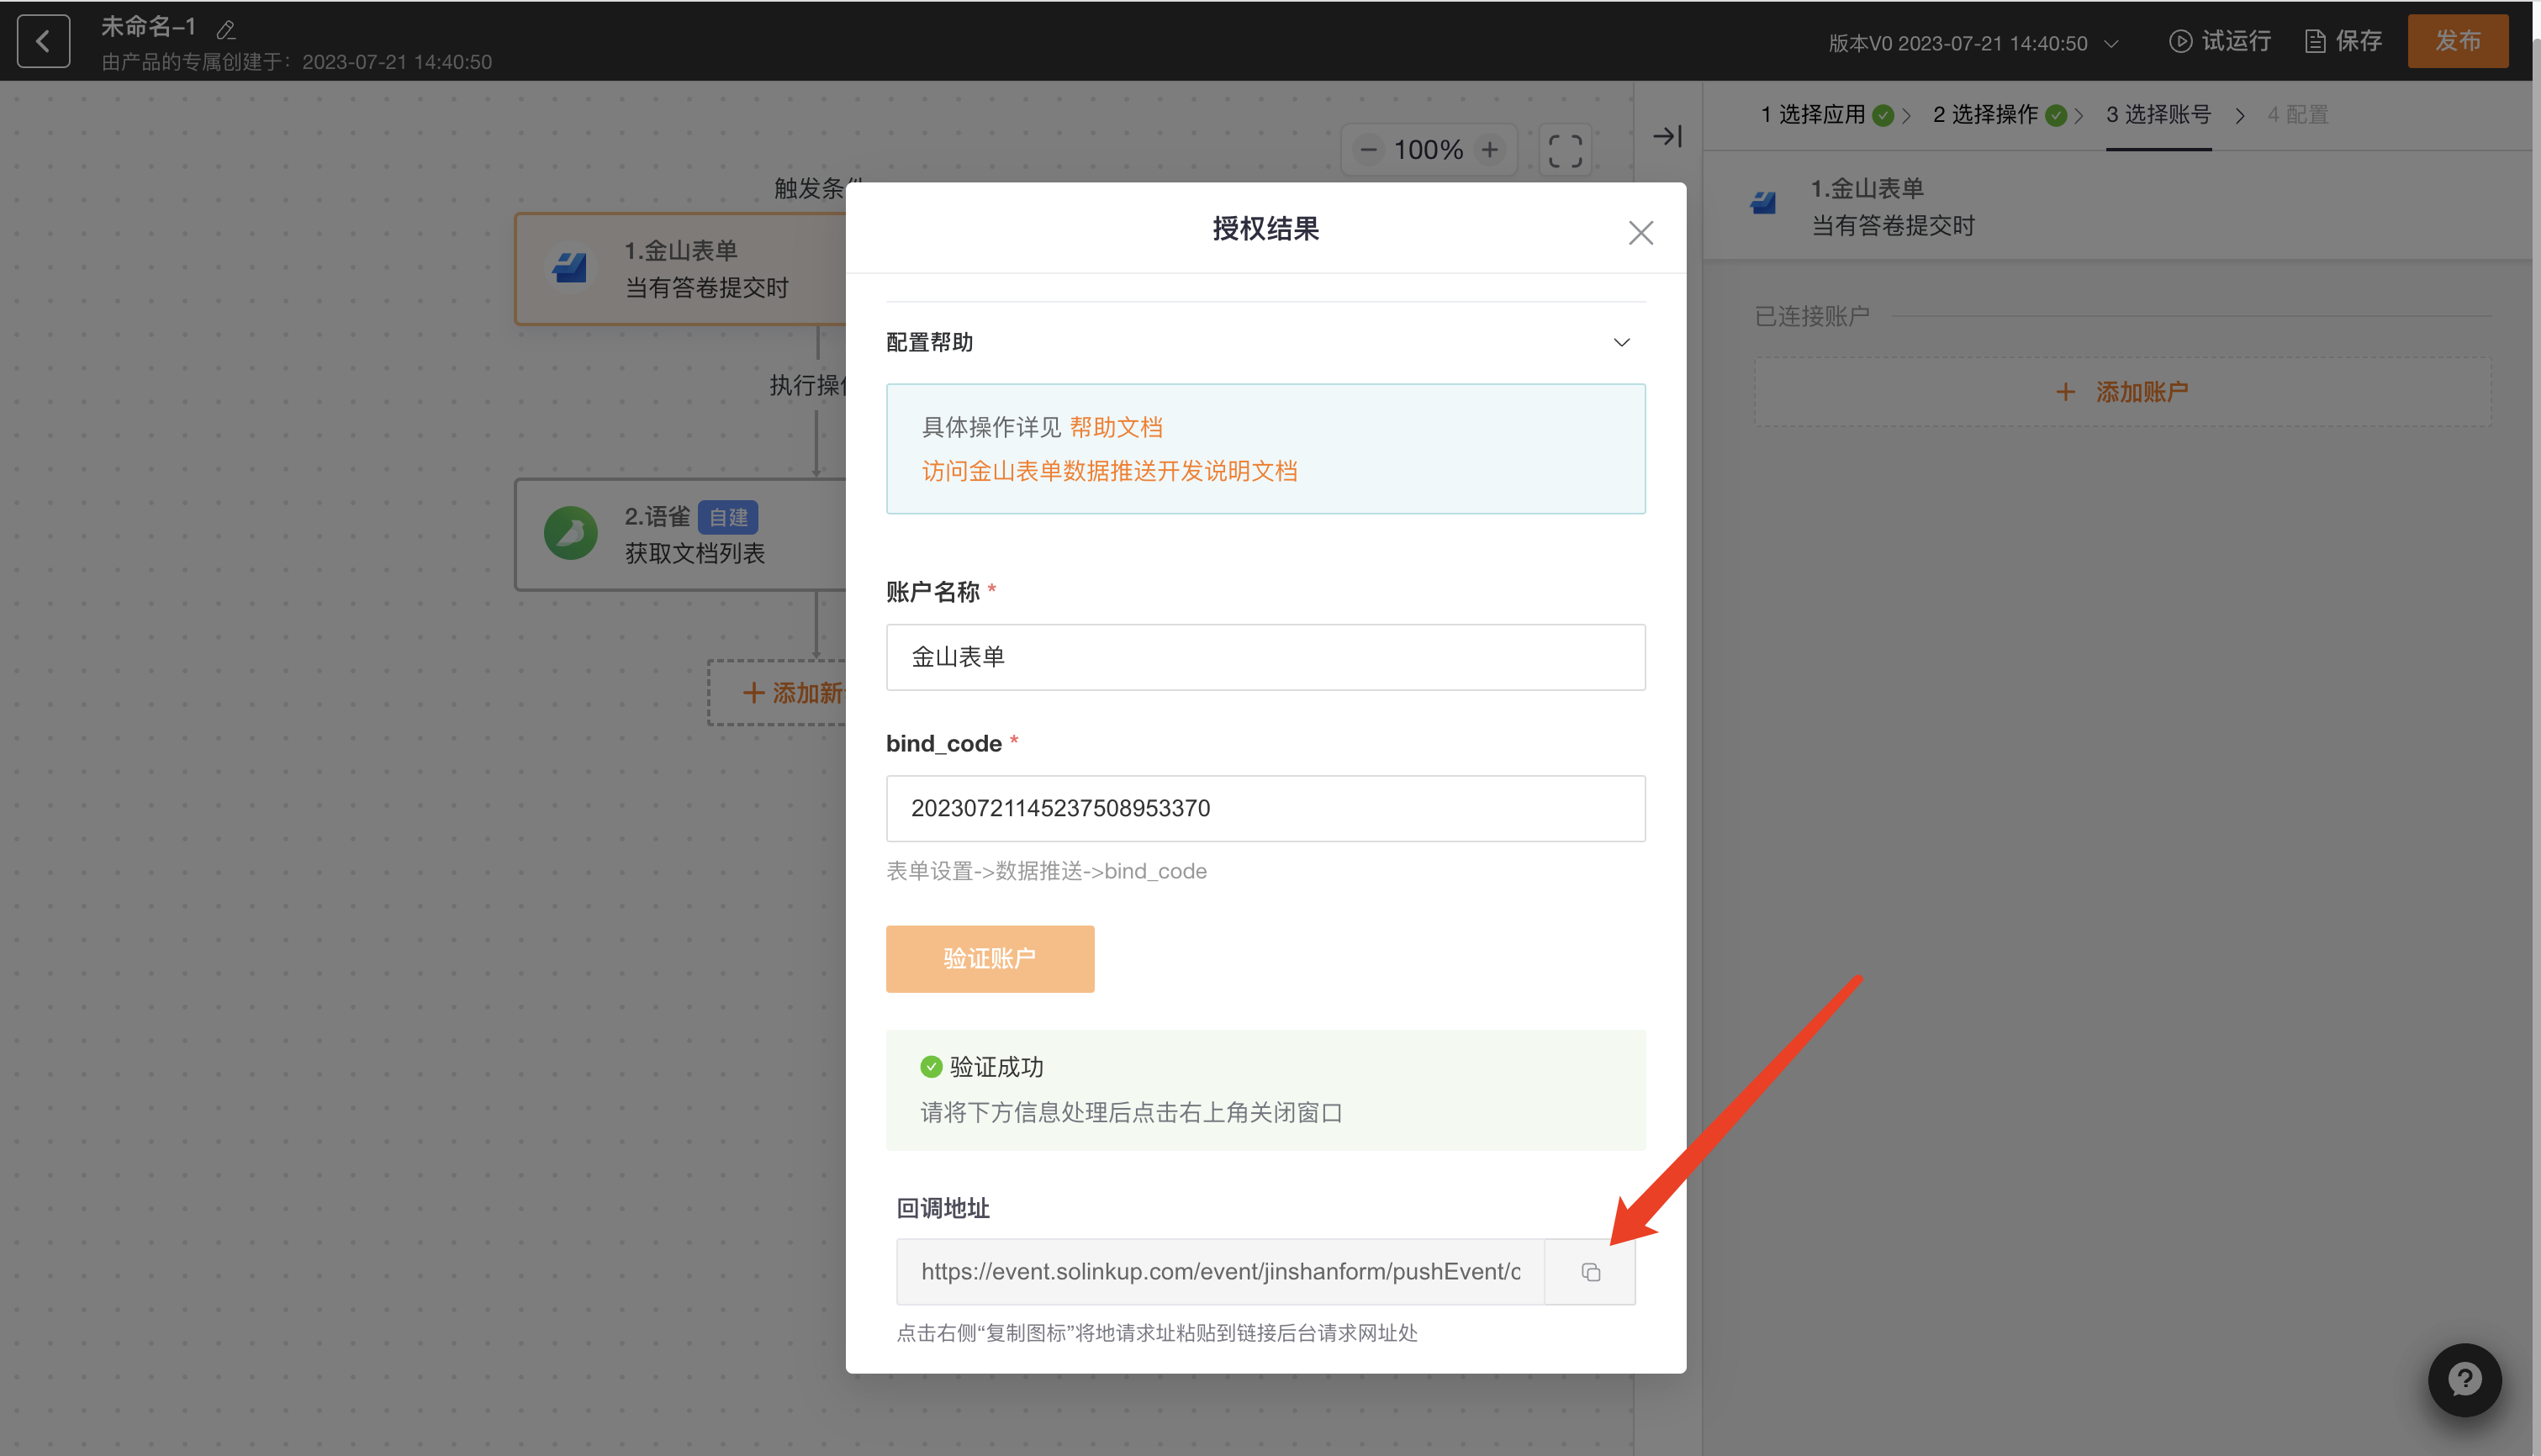The height and width of the screenshot is (1456, 2541).
Task: Switch to step 4 配置
Action: pyautogui.click(x=2297, y=115)
